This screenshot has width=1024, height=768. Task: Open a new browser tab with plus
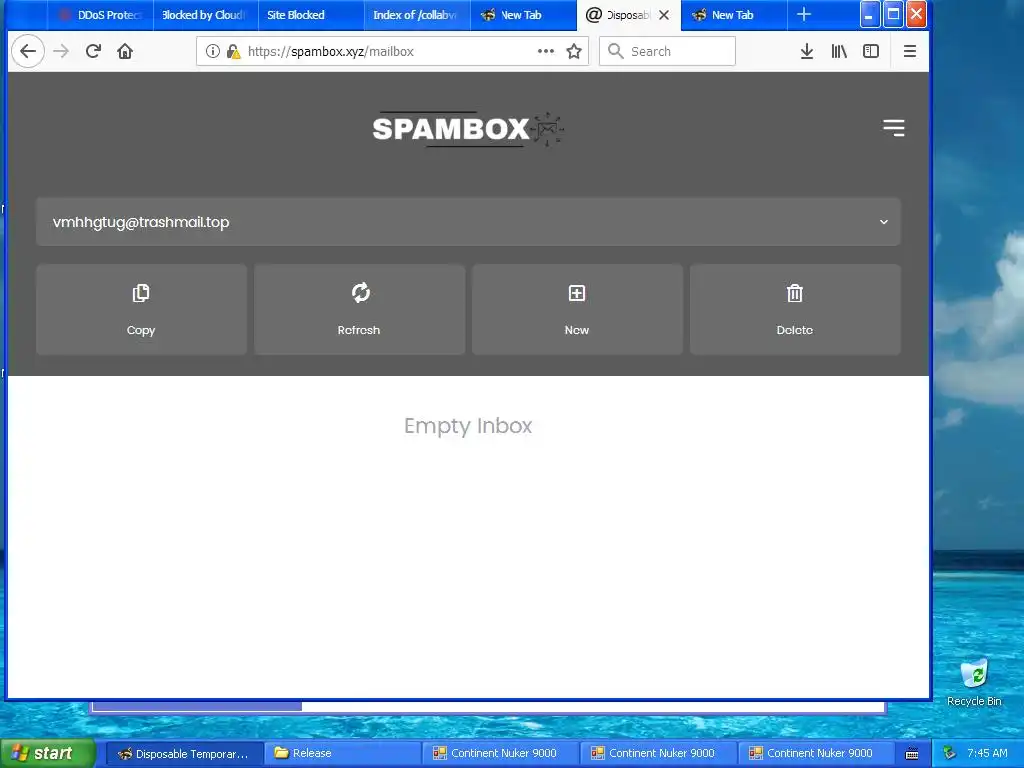point(804,14)
